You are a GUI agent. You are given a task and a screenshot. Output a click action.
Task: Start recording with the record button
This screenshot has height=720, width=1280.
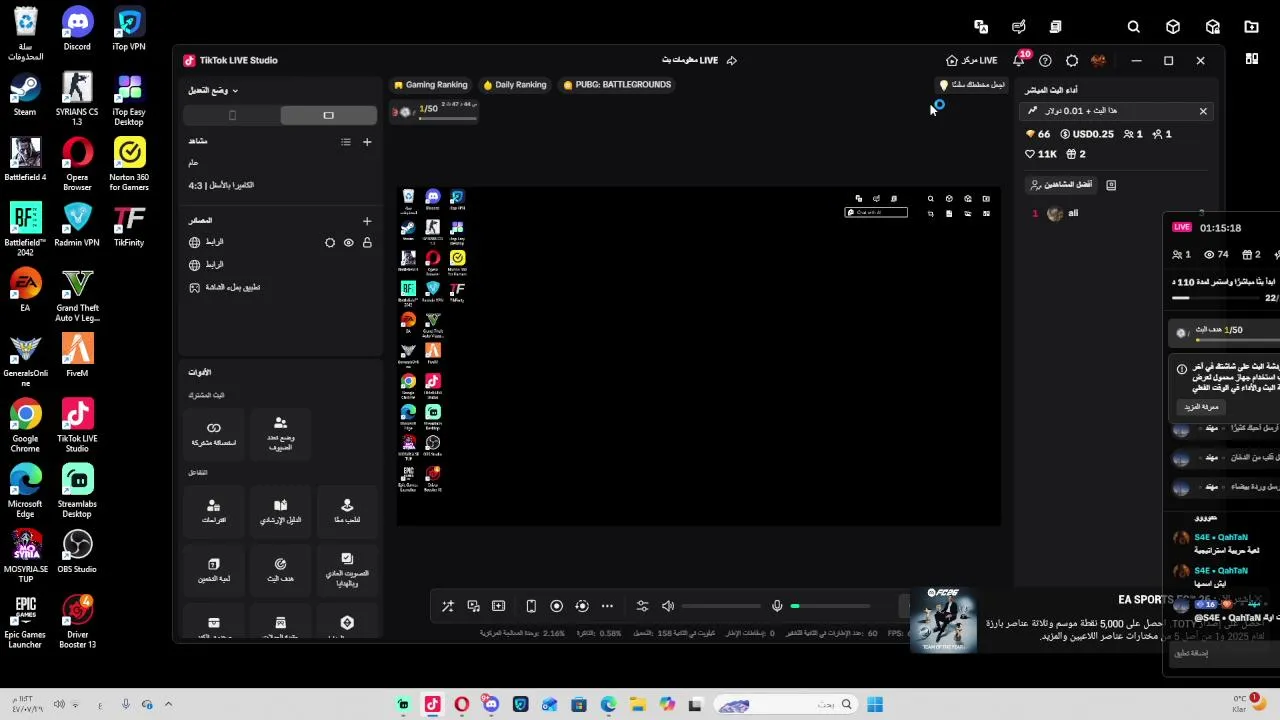[557, 606]
